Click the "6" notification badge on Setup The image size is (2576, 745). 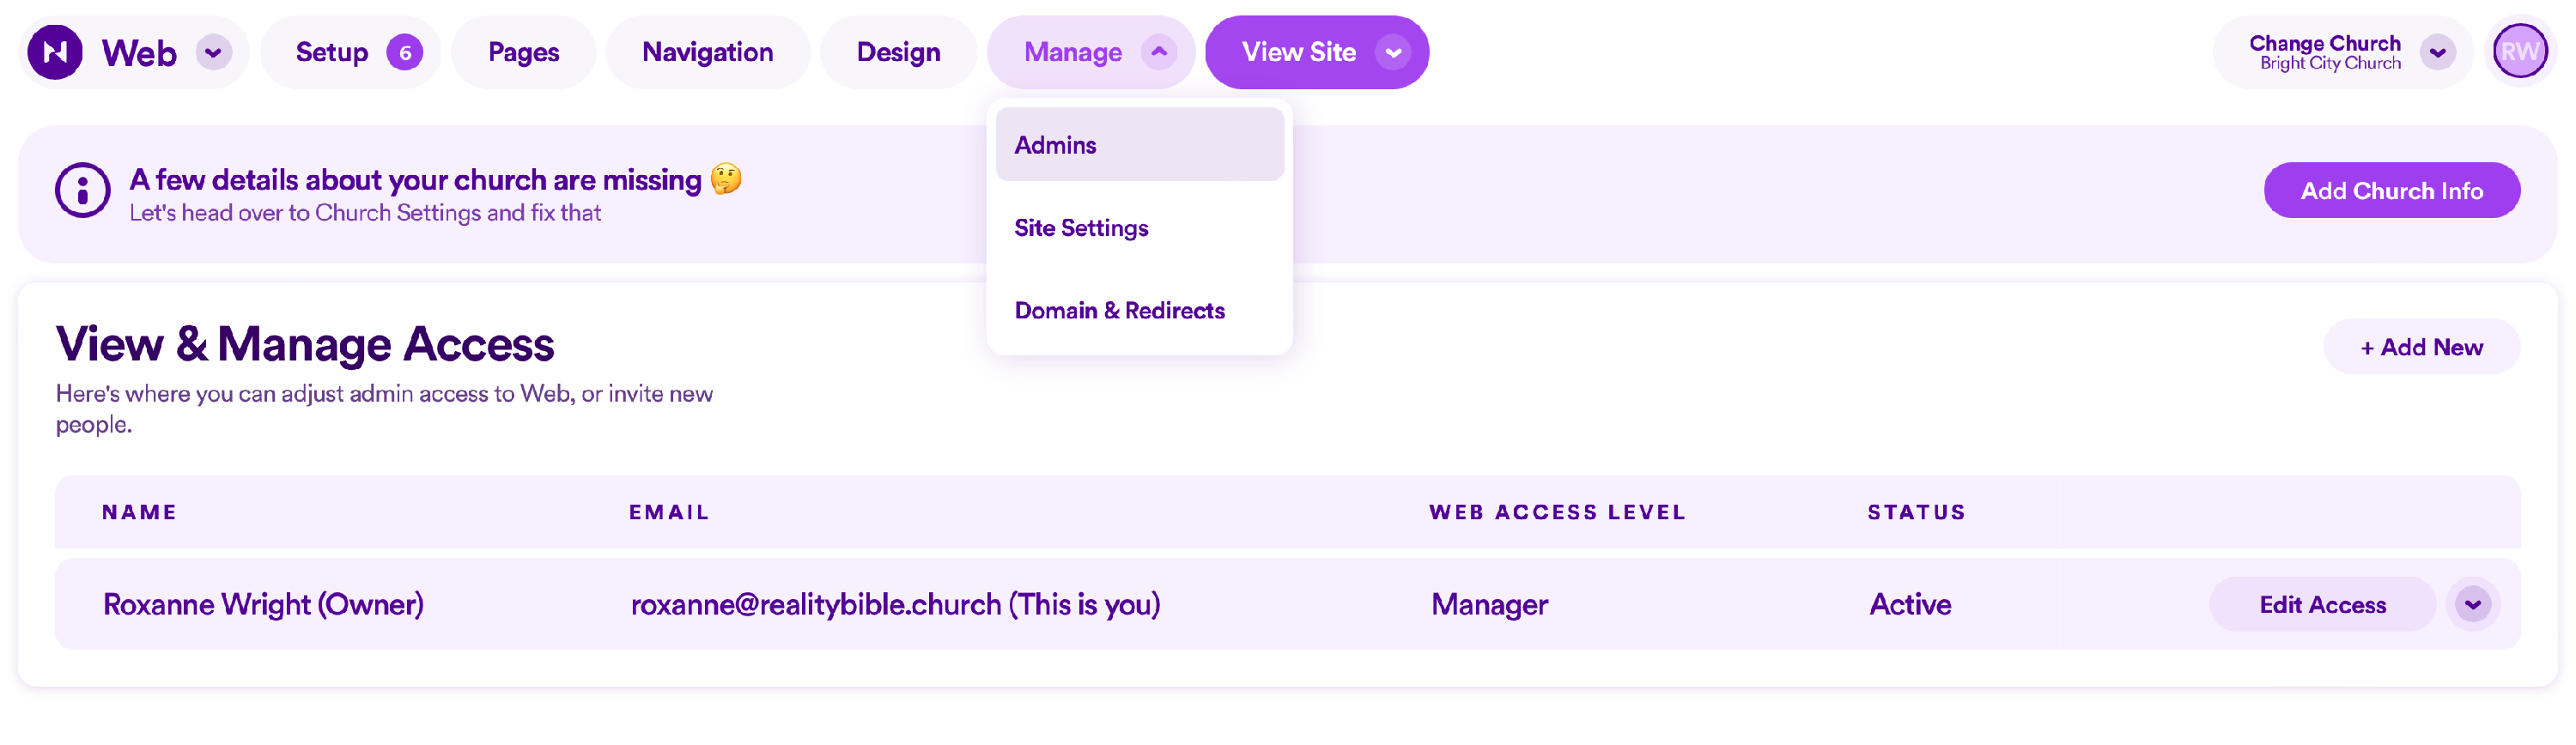click(404, 51)
